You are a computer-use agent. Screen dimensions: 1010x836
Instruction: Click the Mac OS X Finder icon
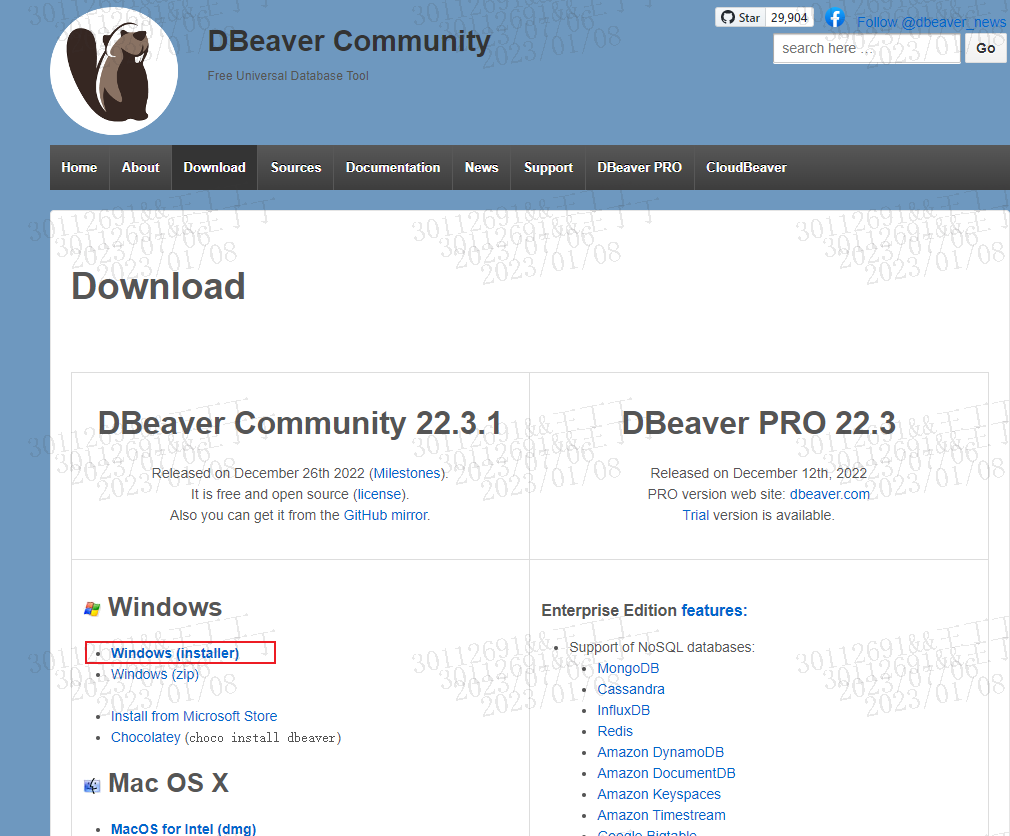pyautogui.click(x=92, y=786)
